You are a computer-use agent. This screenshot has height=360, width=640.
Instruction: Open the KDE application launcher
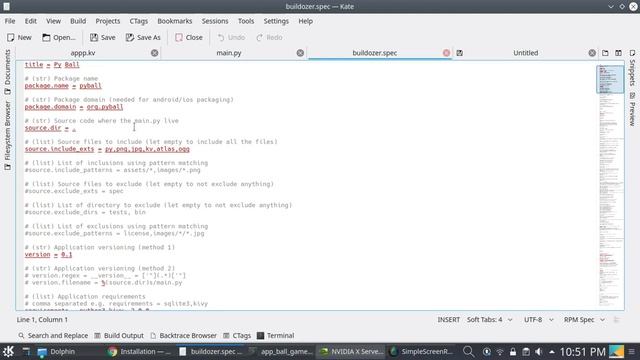pyautogui.click(x=9, y=351)
